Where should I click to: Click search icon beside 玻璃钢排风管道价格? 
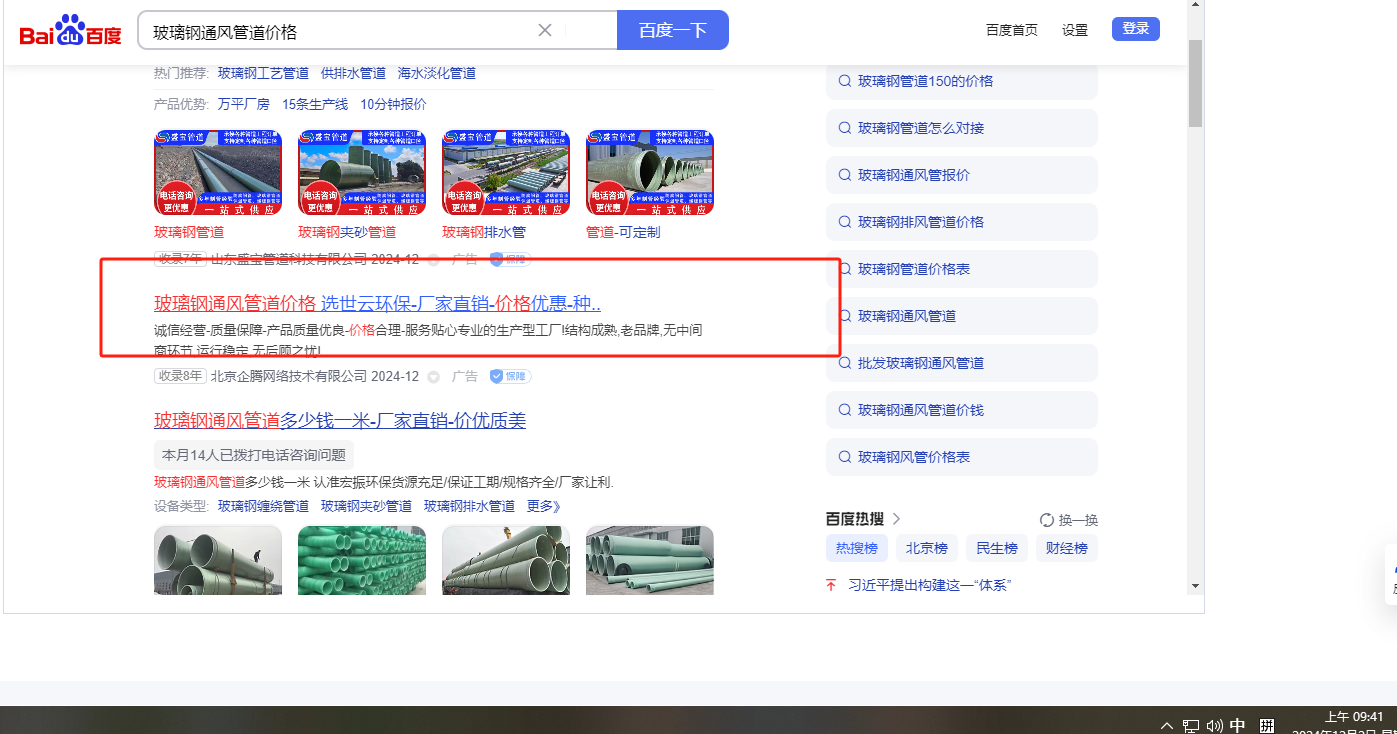click(x=844, y=222)
